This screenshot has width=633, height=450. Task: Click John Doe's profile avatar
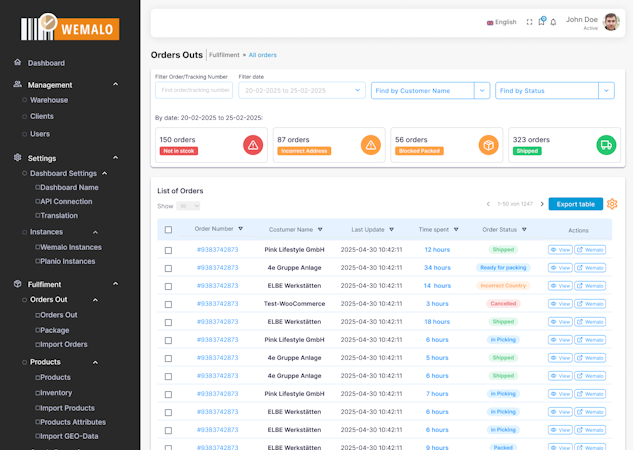[611, 22]
